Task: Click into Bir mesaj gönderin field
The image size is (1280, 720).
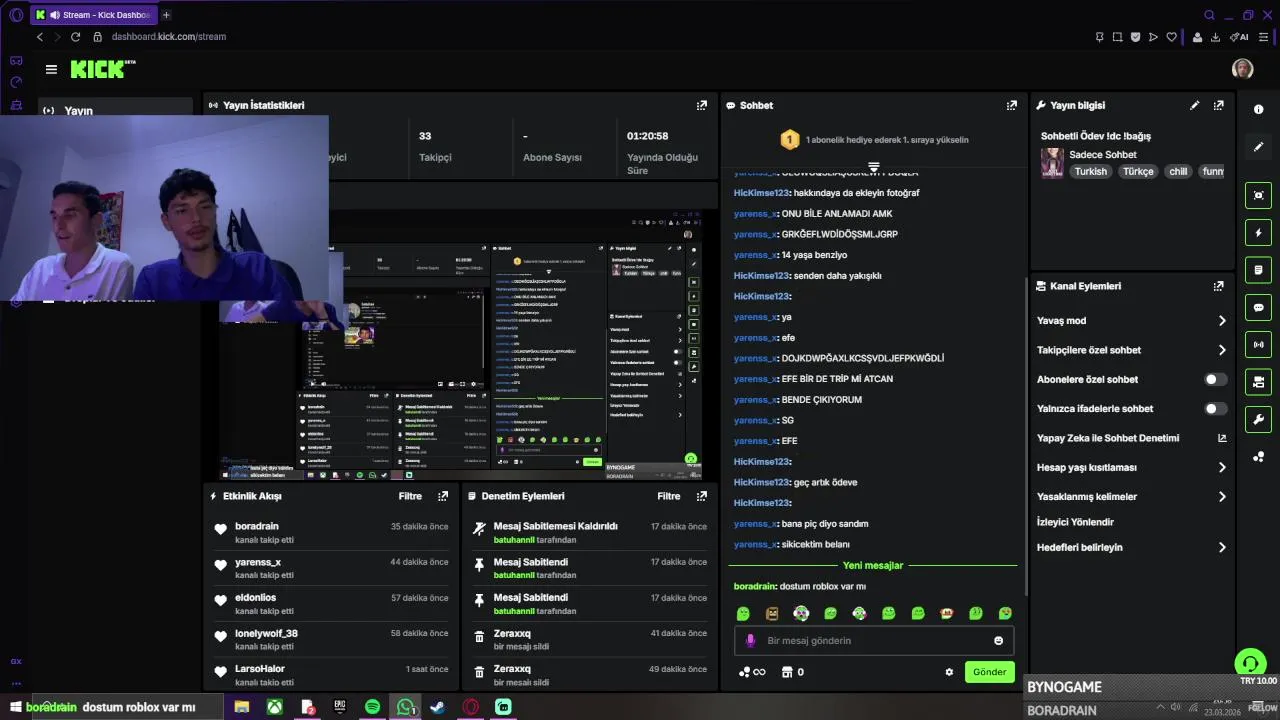Action: (x=874, y=641)
